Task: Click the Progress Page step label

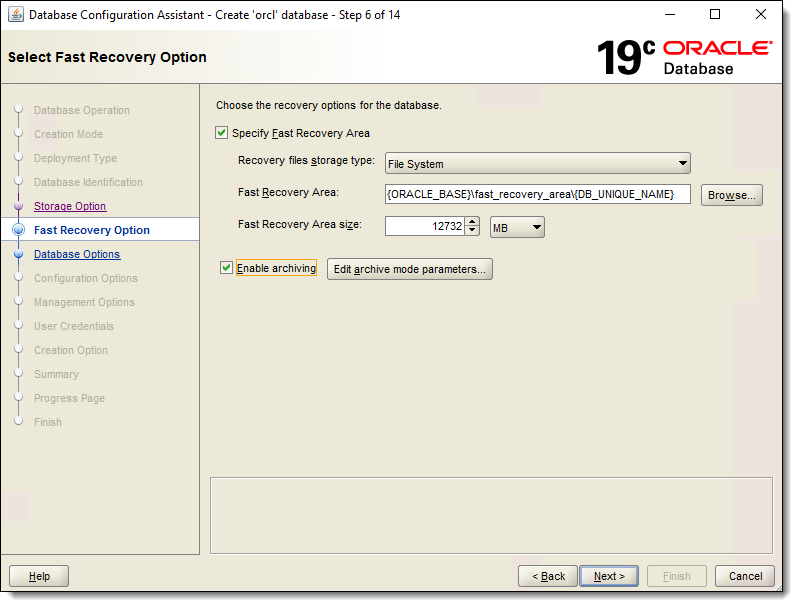Action: click(70, 398)
